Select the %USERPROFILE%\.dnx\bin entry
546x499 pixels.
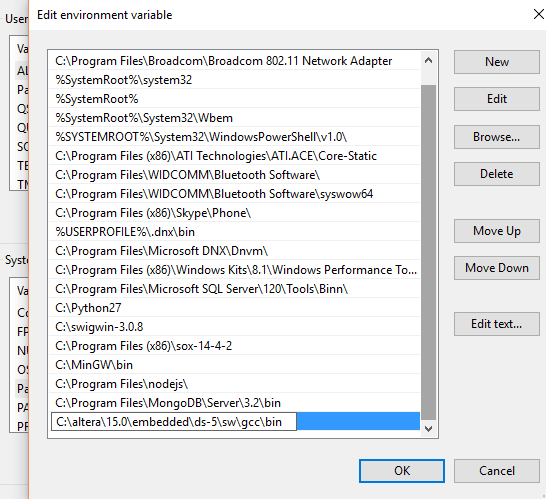[x=234, y=232]
